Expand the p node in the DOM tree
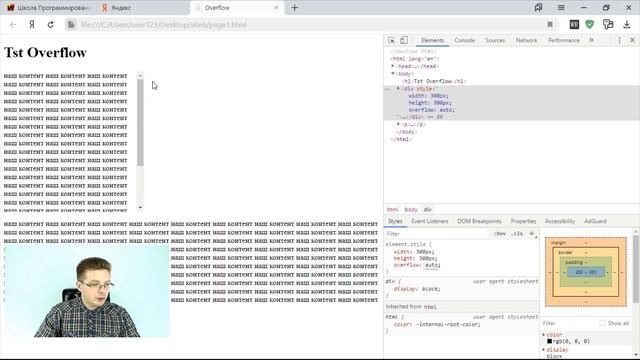 point(398,124)
